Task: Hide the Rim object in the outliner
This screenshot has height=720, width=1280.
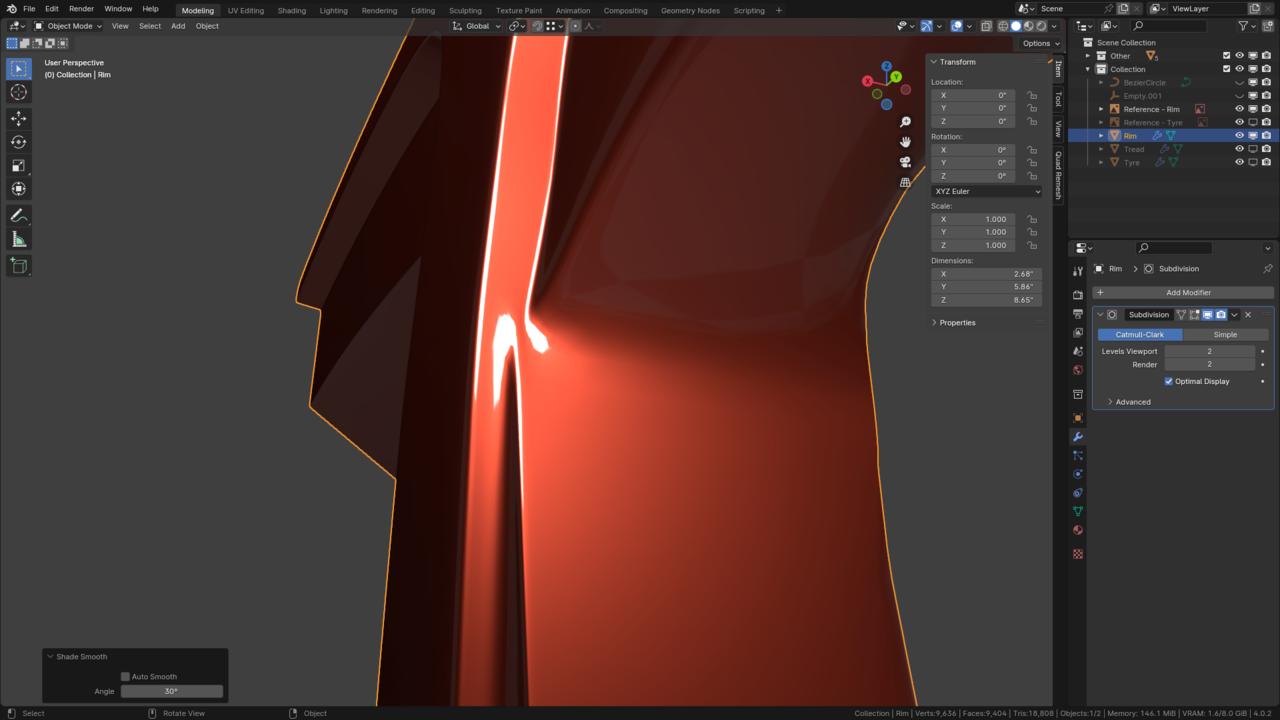Action: coord(1239,136)
